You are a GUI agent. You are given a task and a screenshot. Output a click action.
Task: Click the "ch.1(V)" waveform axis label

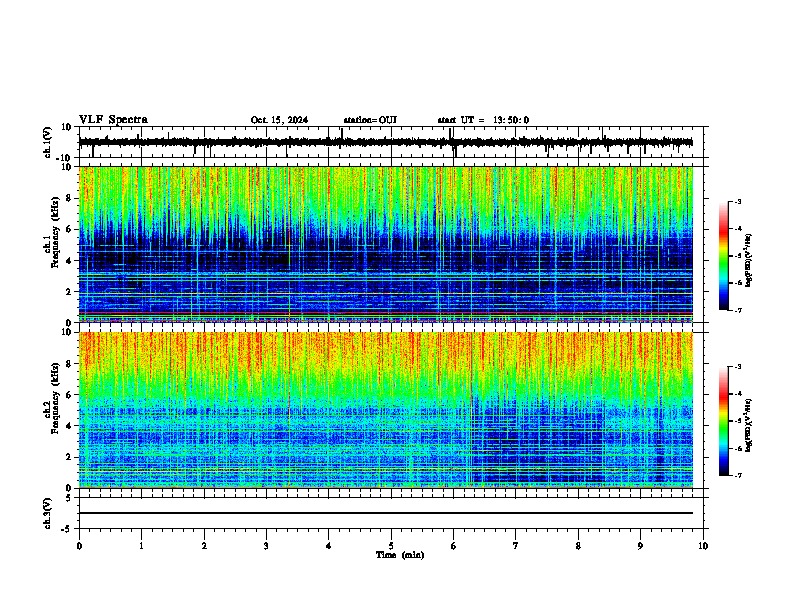point(48,142)
